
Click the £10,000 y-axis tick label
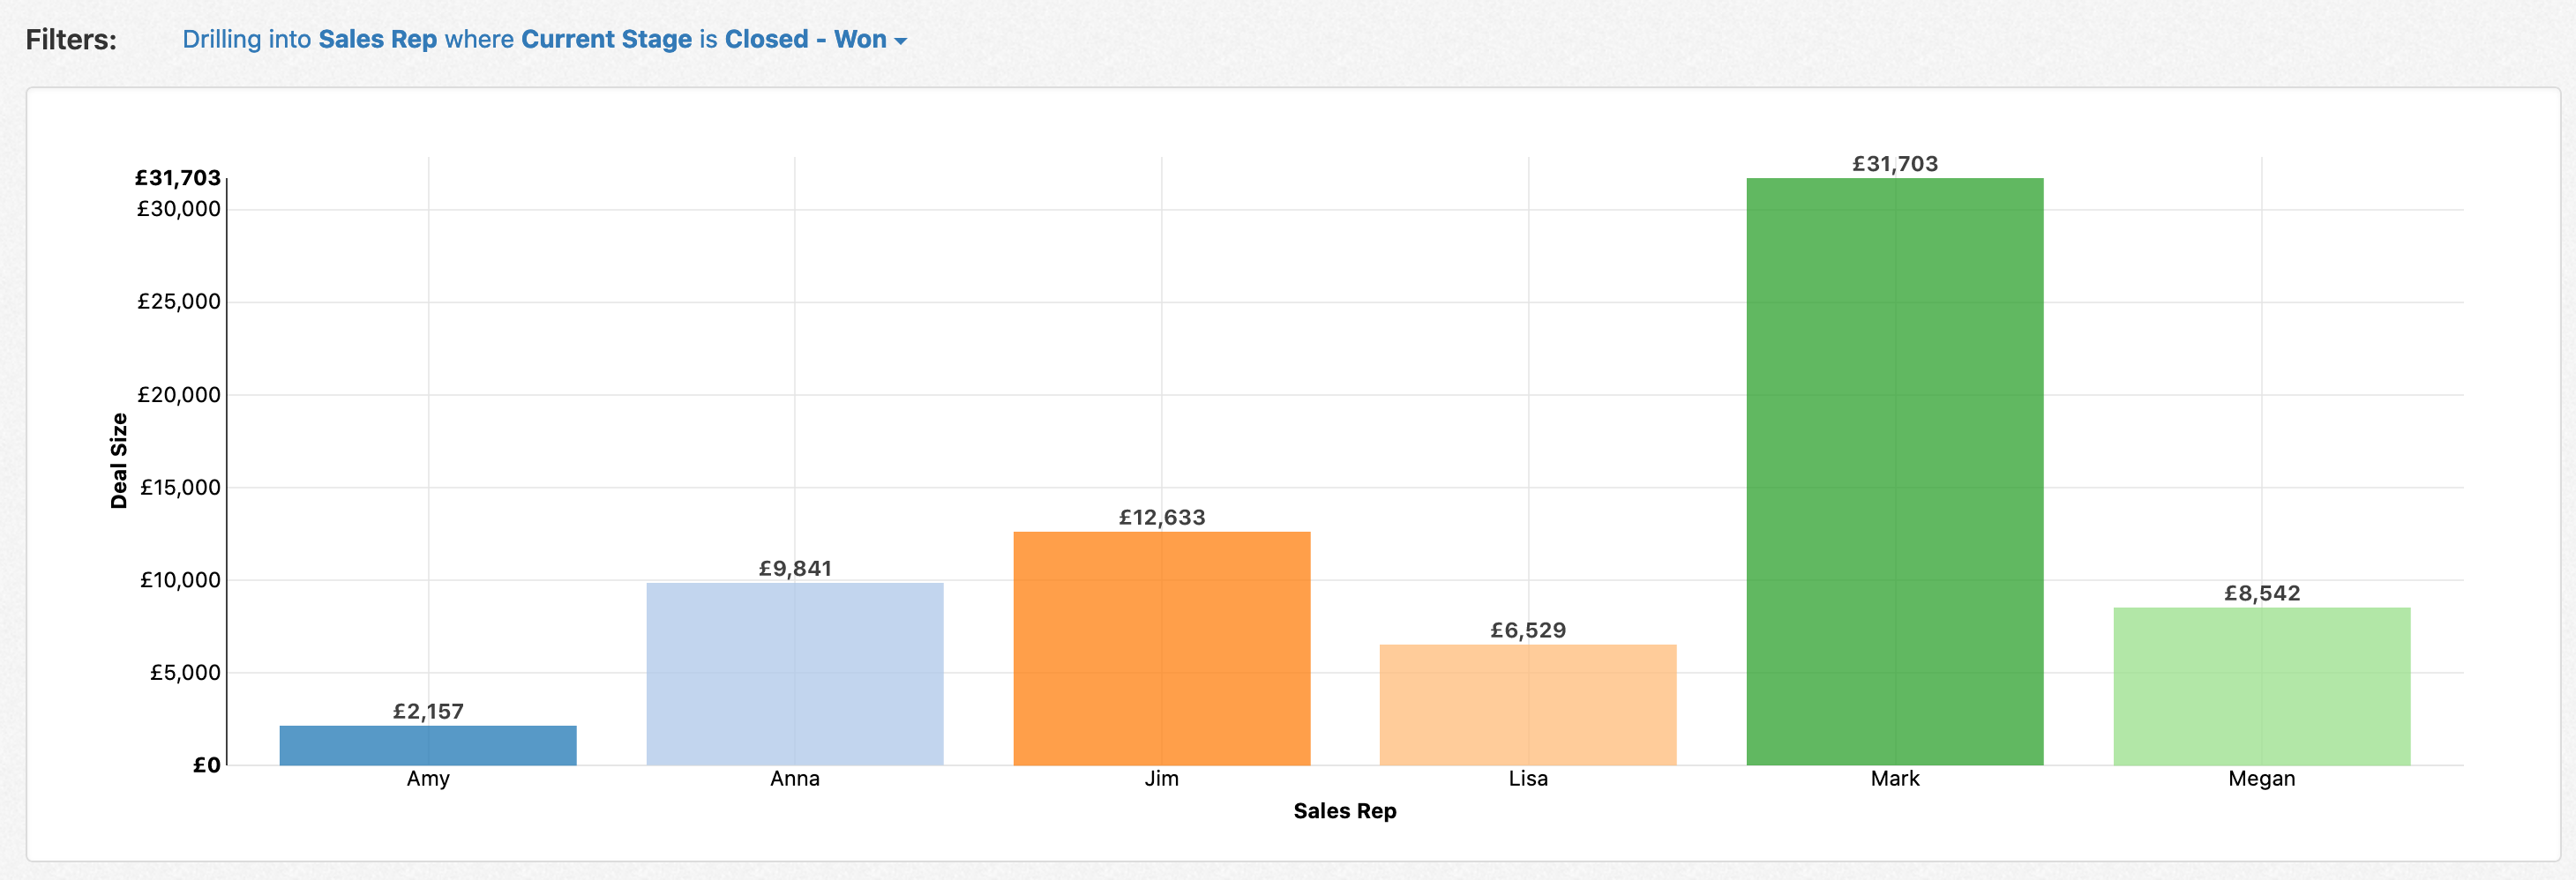pyautogui.click(x=180, y=580)
